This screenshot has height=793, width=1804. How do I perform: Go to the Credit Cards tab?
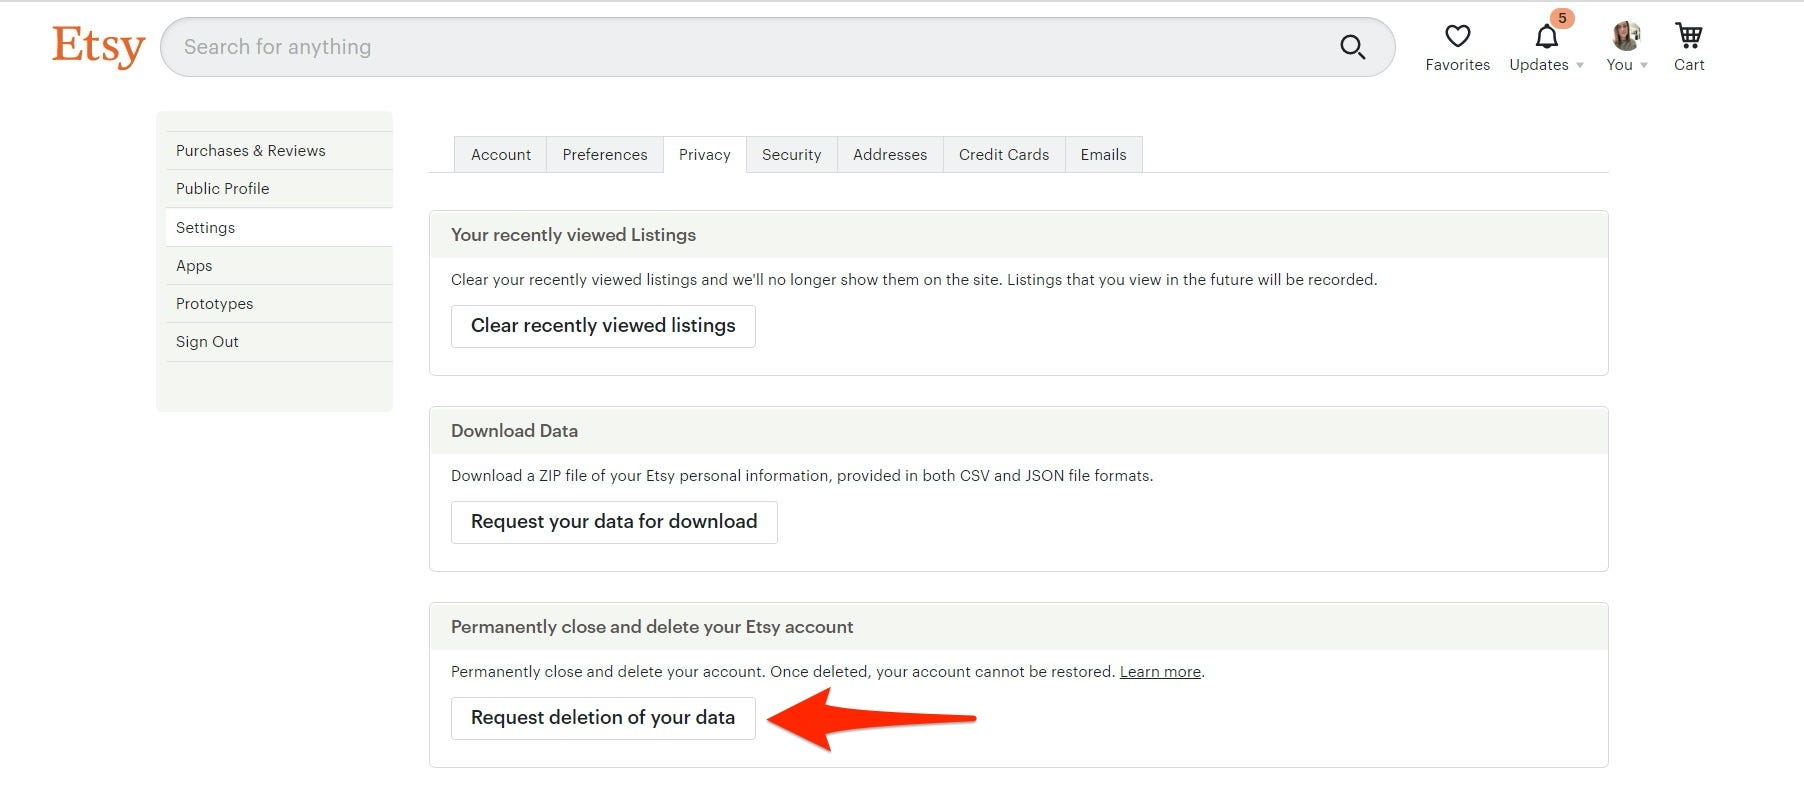coord(1004,155)
